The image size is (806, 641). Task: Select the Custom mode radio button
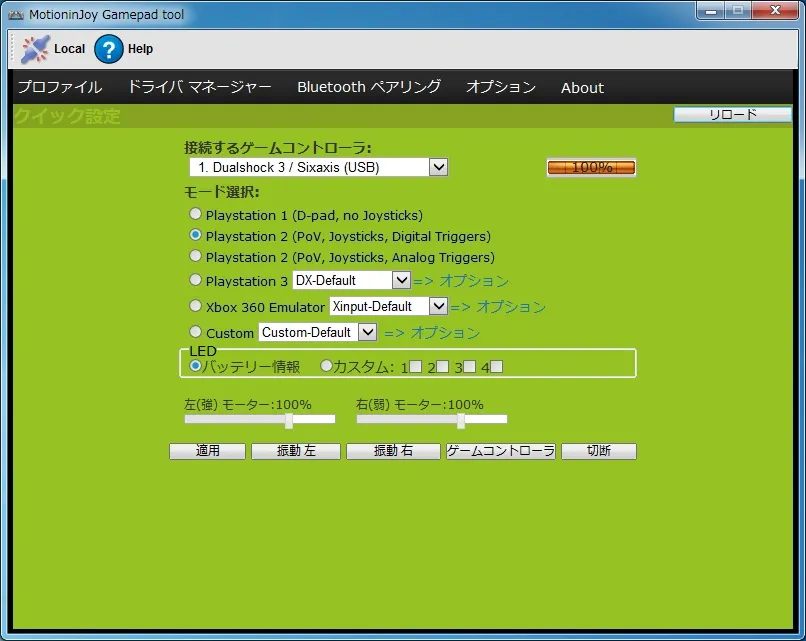pyautogui.click(x=195, y=332)
